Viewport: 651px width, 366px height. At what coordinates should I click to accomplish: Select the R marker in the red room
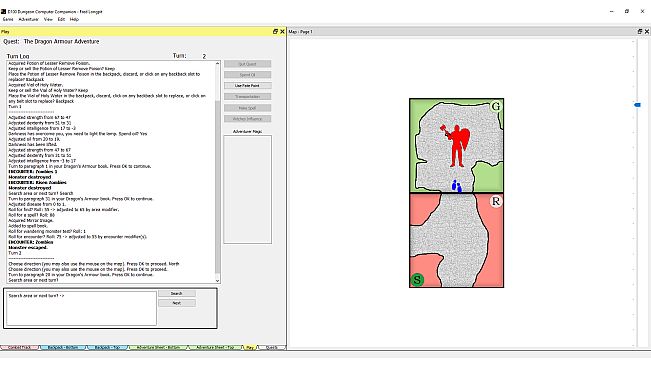point(496,202)
